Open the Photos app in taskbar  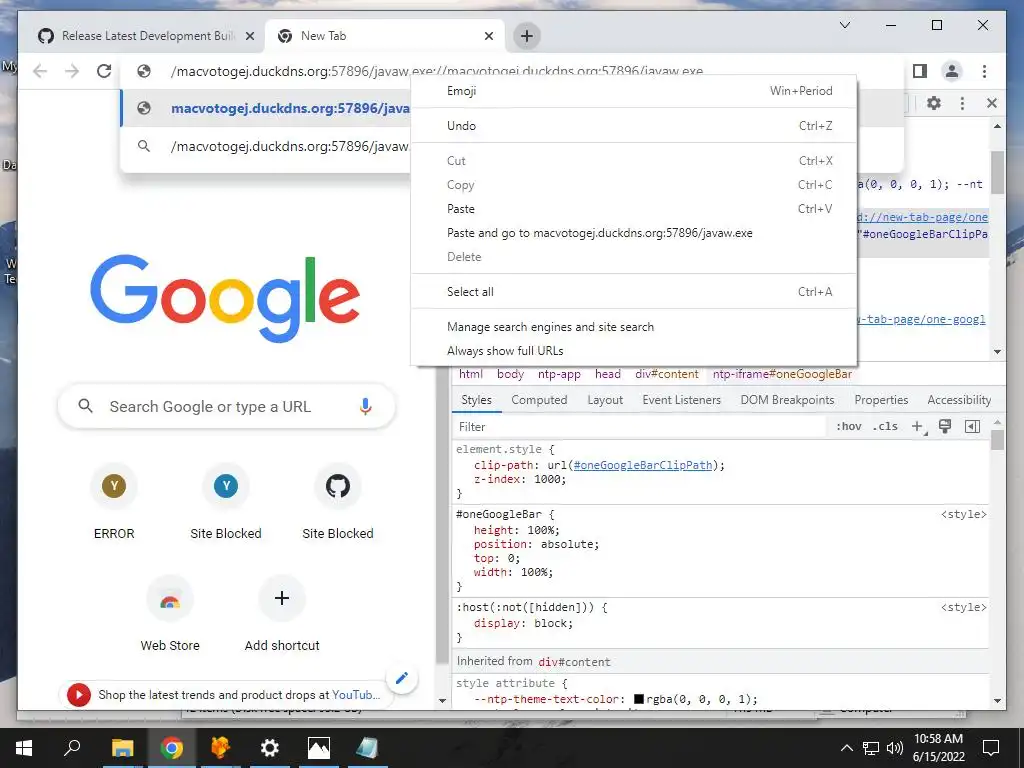(x=319, y=748)
